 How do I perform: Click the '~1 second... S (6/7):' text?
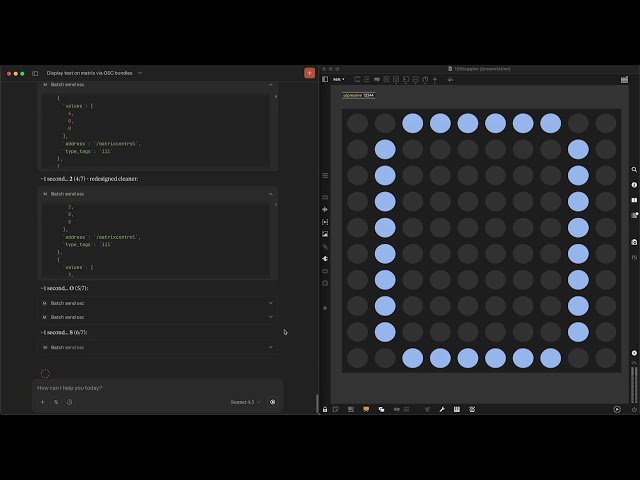click(64, 332)
